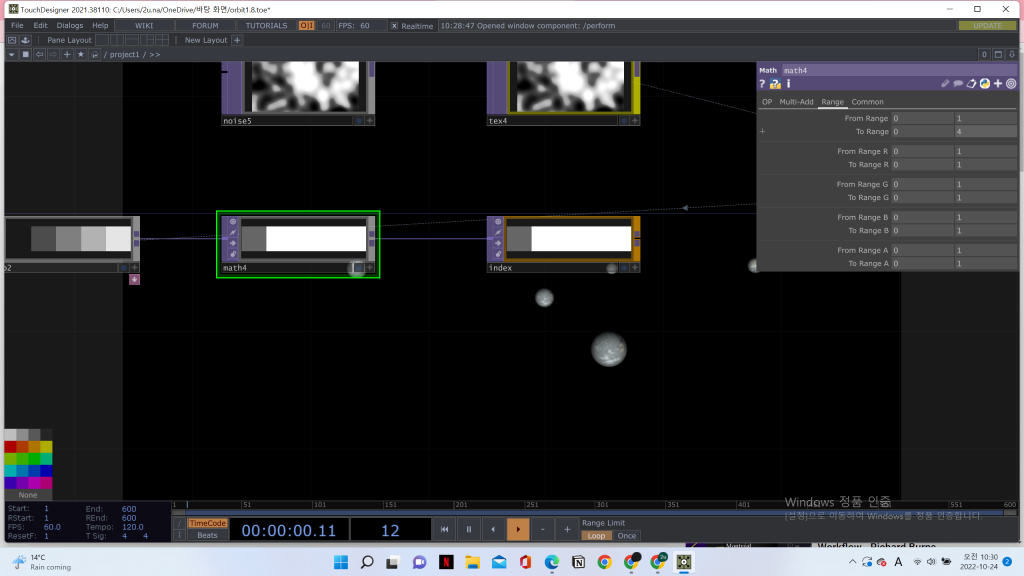Click the square icon beside pane type dropdown
The width and height of the screenshot is (1024, 576).
click(25, 54)
